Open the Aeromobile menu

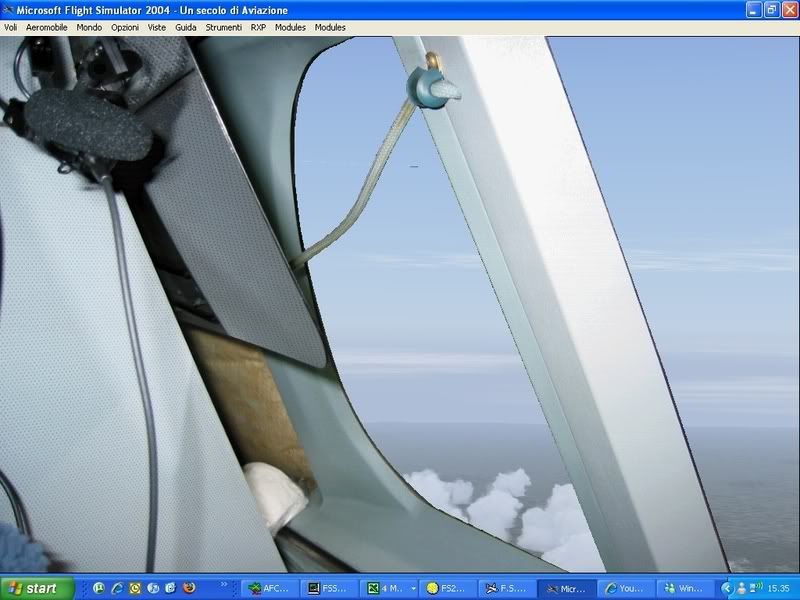tap(46, 28)
